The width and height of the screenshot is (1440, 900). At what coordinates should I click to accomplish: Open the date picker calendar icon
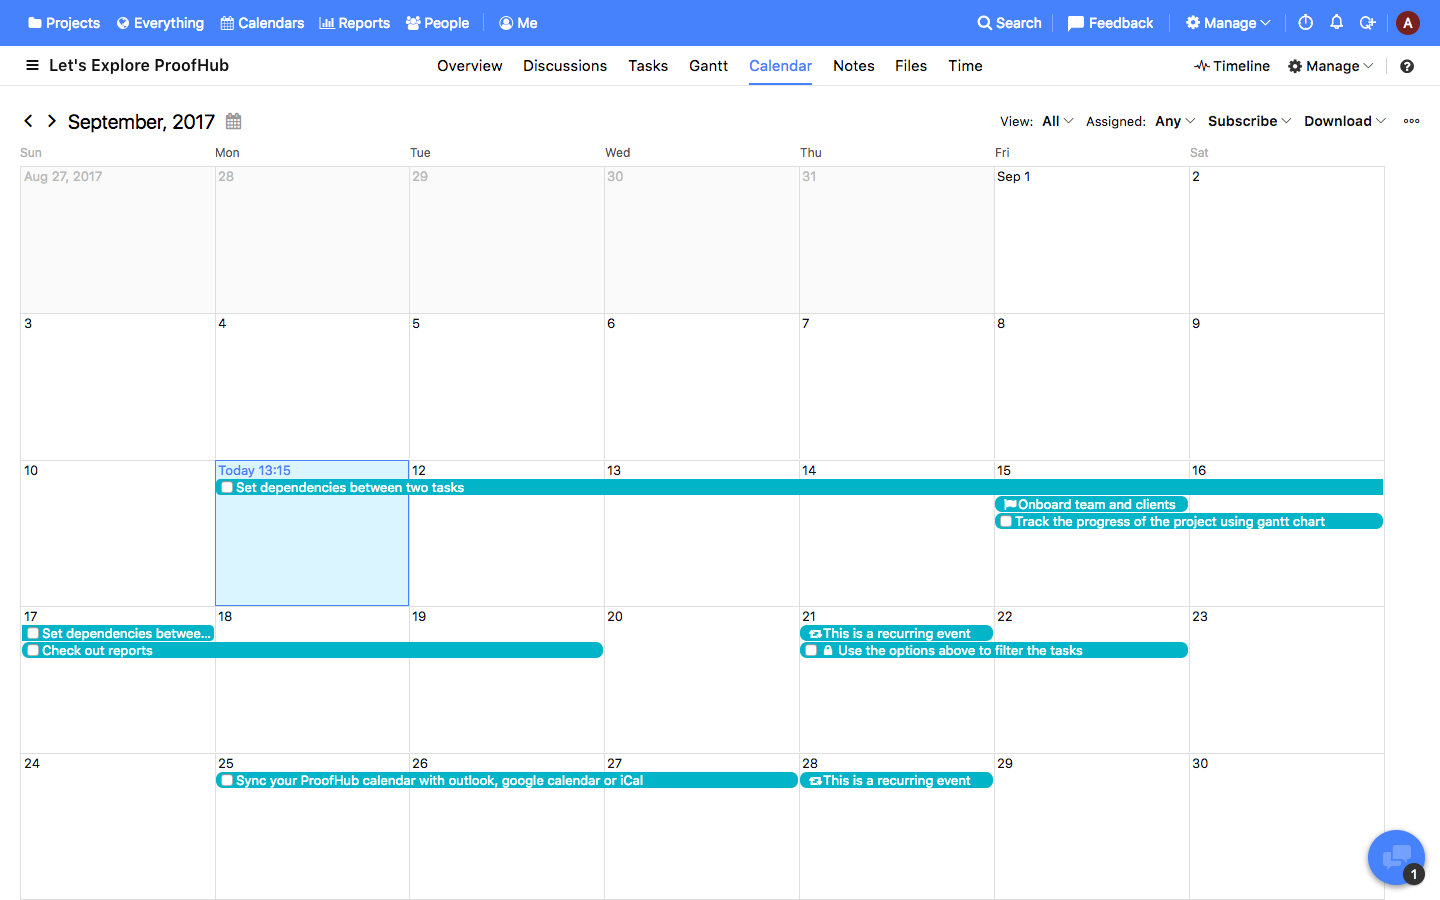click(233, 121)
